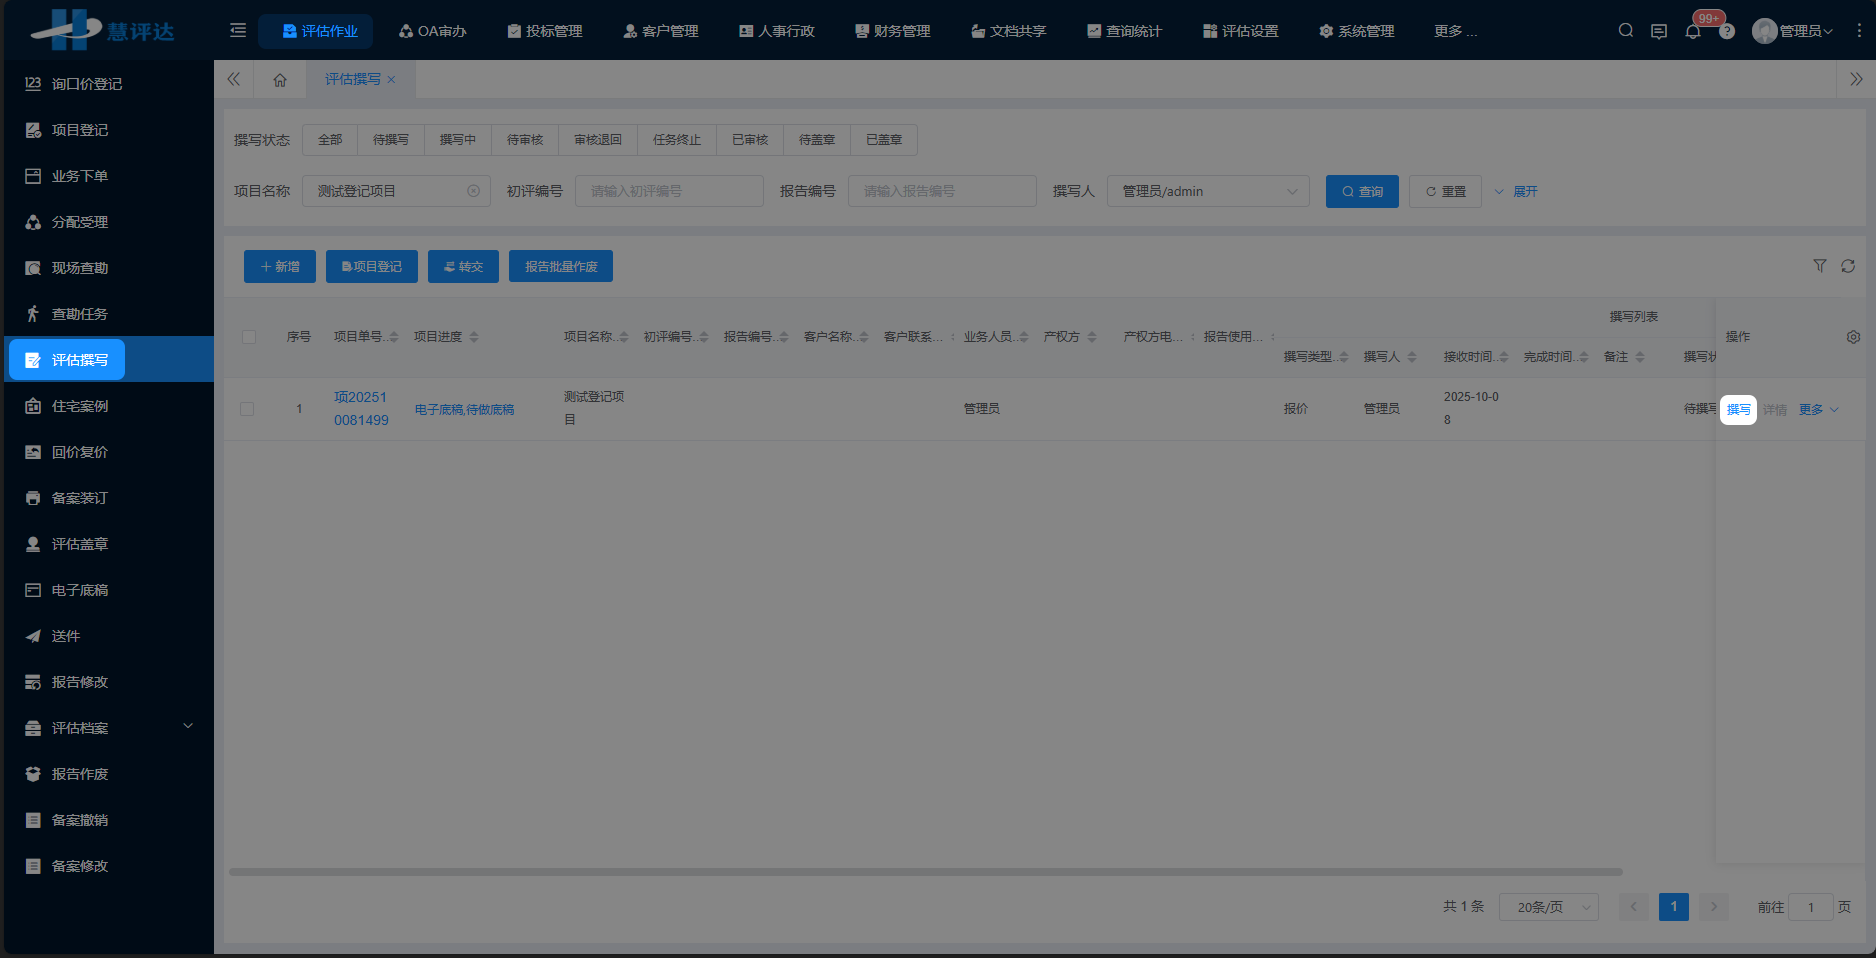Open column settings gear icon

click(1853, 337)
